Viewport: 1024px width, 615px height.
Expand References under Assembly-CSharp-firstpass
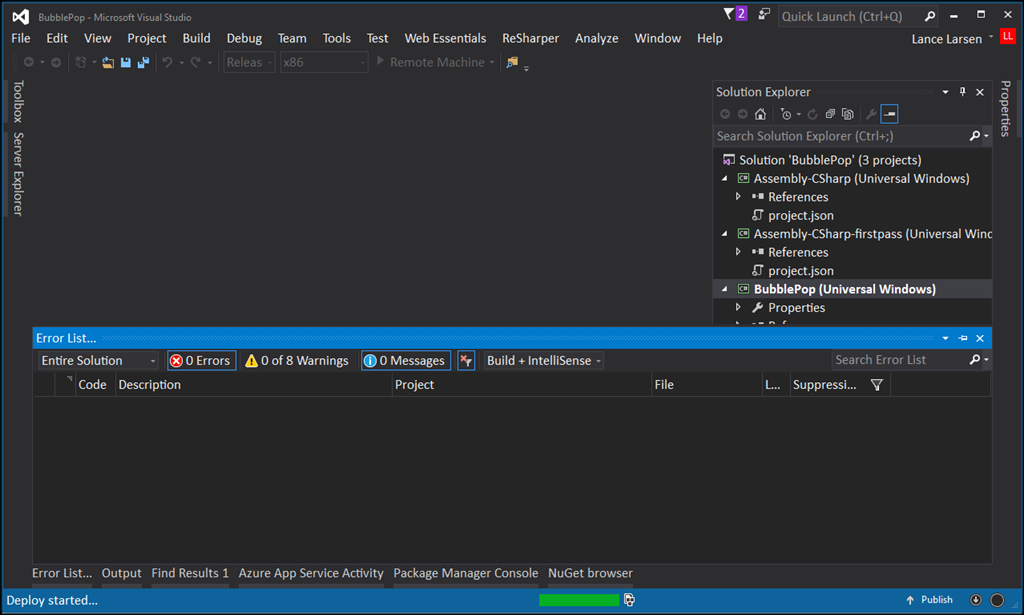tap(739, 252)
